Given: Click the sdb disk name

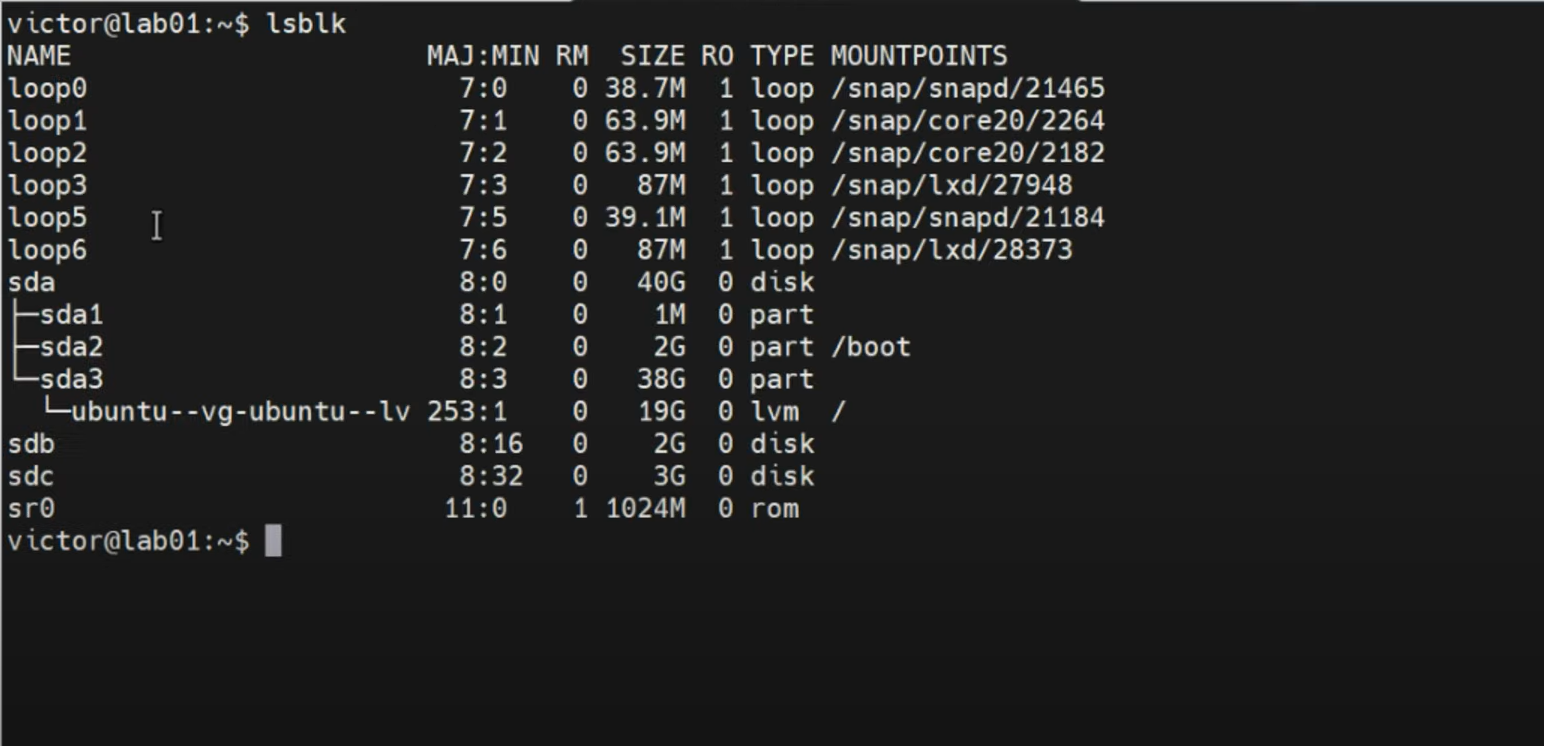Looking at the screenshot, I should (x=31, y=444).
